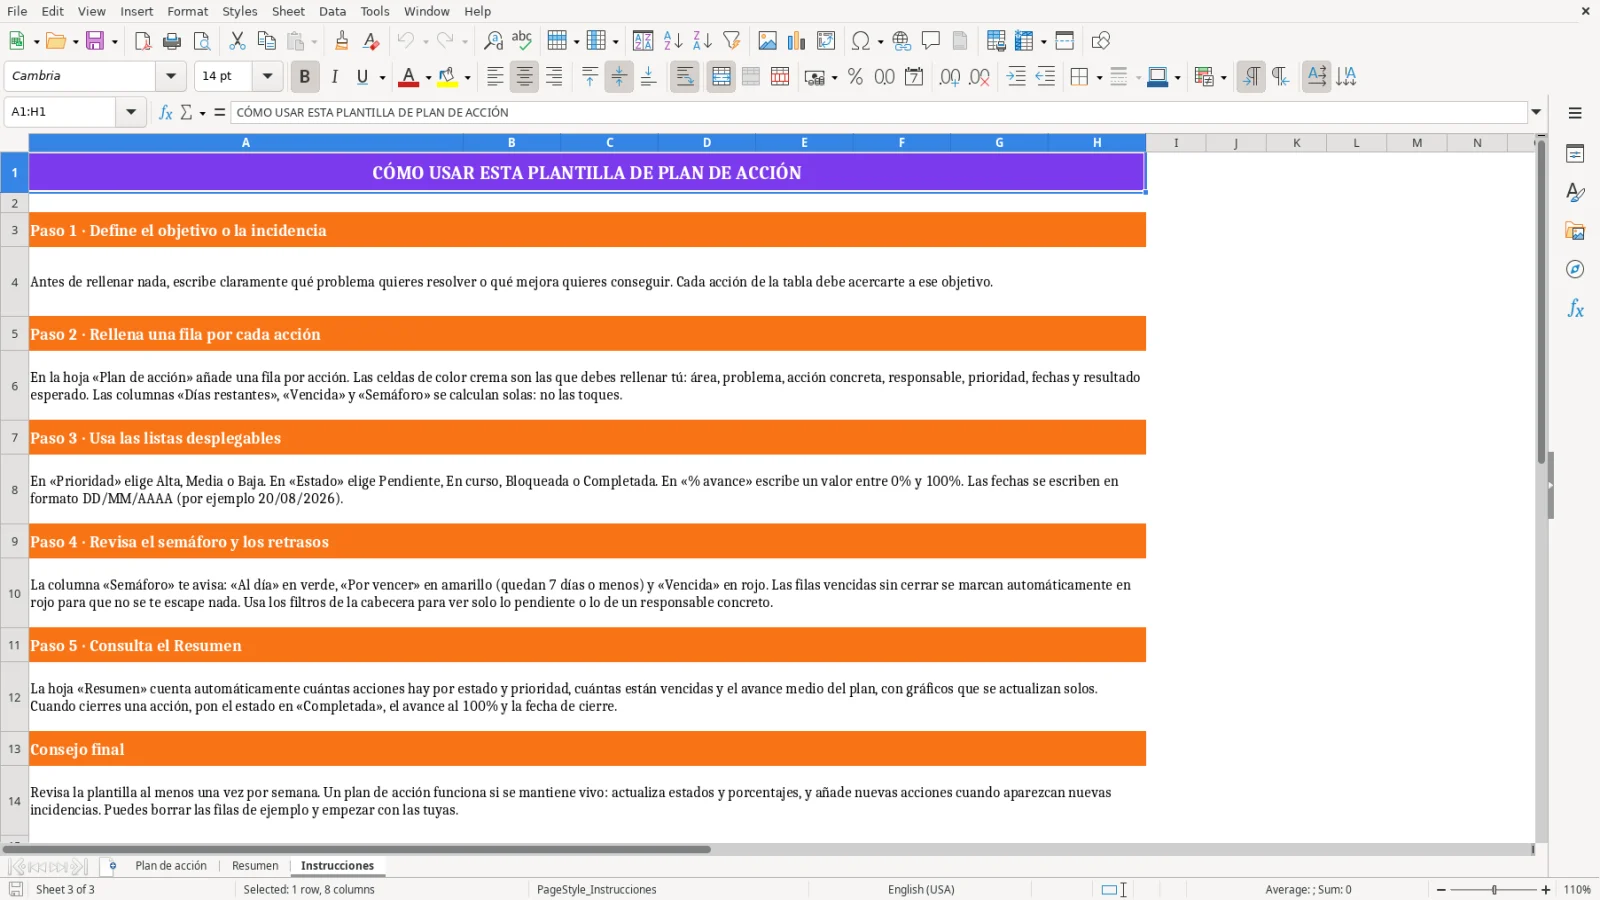
Task: Apply the font color swatch
Action: click(x=408, y=77)
